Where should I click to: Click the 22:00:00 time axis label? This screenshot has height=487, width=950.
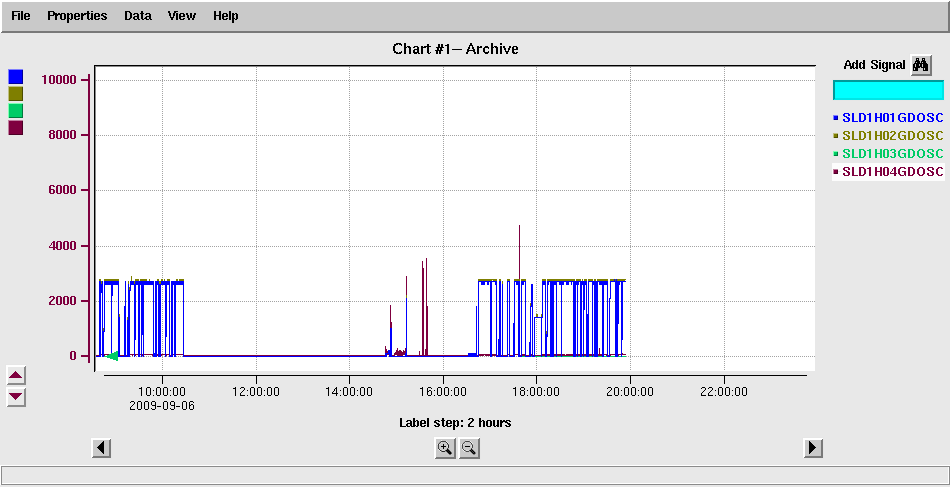point(724,392)
